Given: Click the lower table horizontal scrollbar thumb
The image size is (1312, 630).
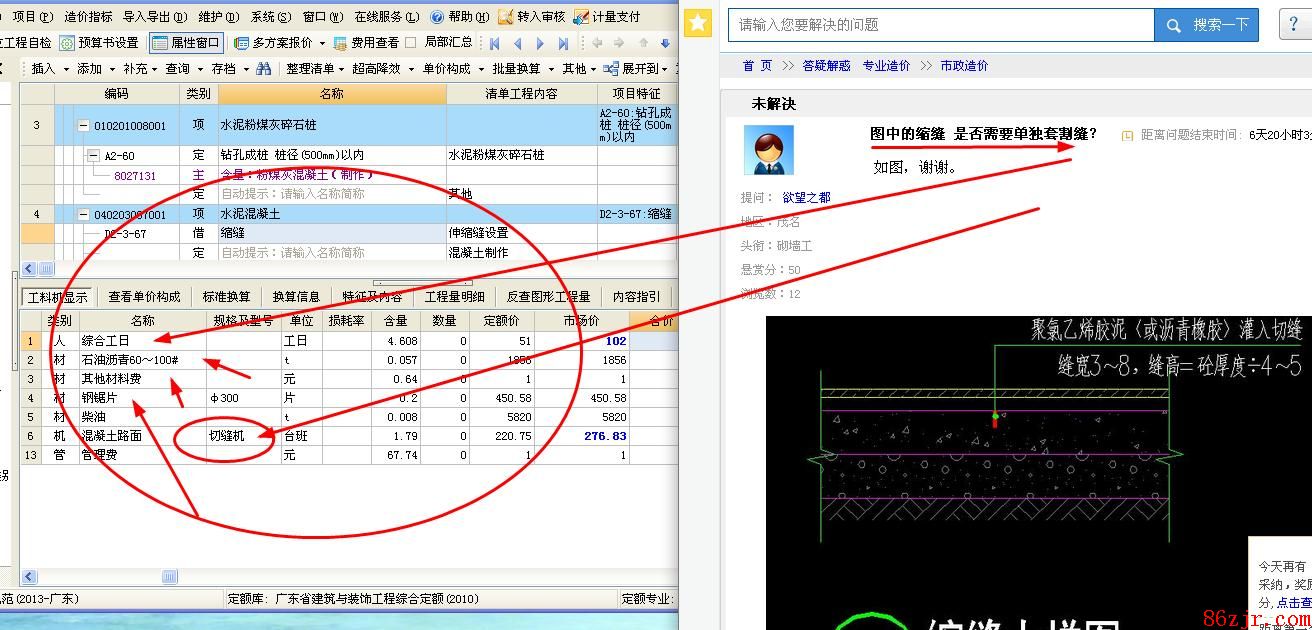Looking at the screenshot, I should pos(170,577).
